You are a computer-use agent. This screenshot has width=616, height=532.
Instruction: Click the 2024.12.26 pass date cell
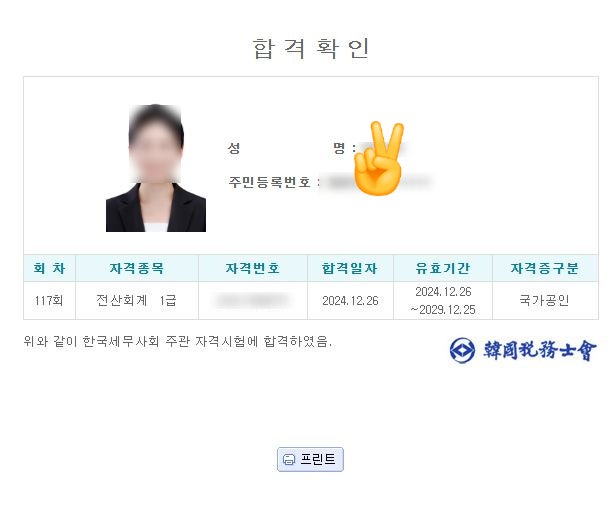click(x=350, y=301)
